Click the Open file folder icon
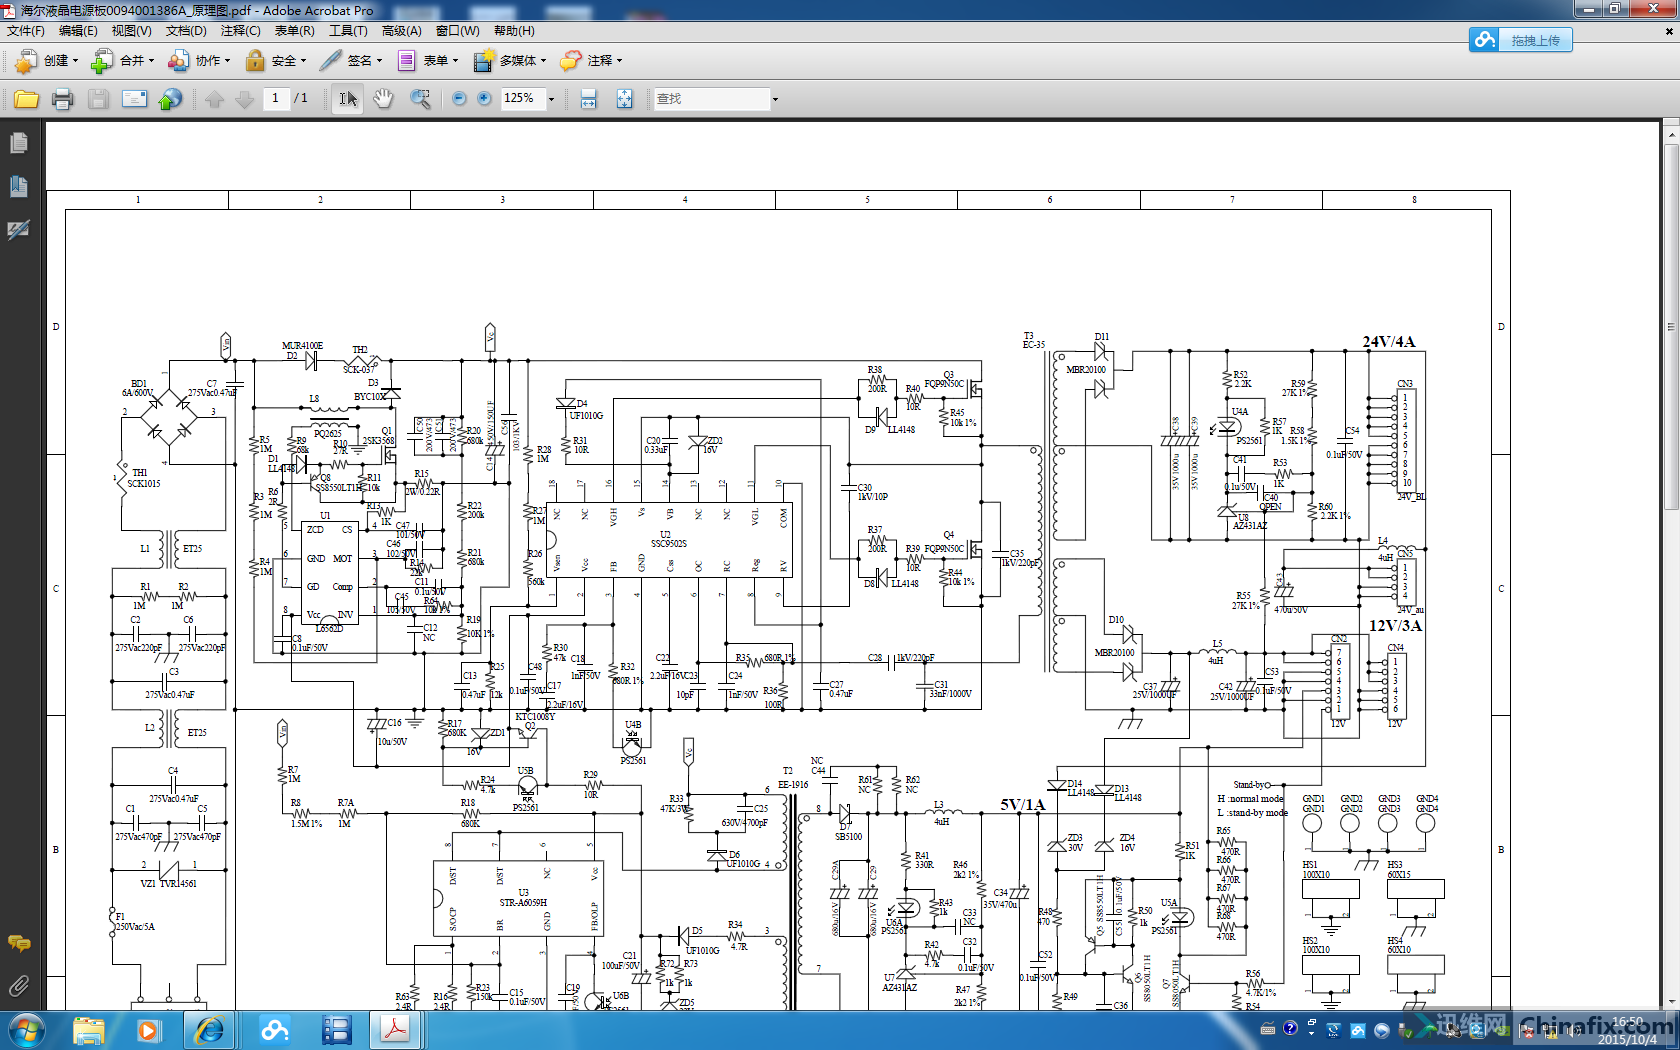Screen dimensions: 1680x1050 [26, 99]
